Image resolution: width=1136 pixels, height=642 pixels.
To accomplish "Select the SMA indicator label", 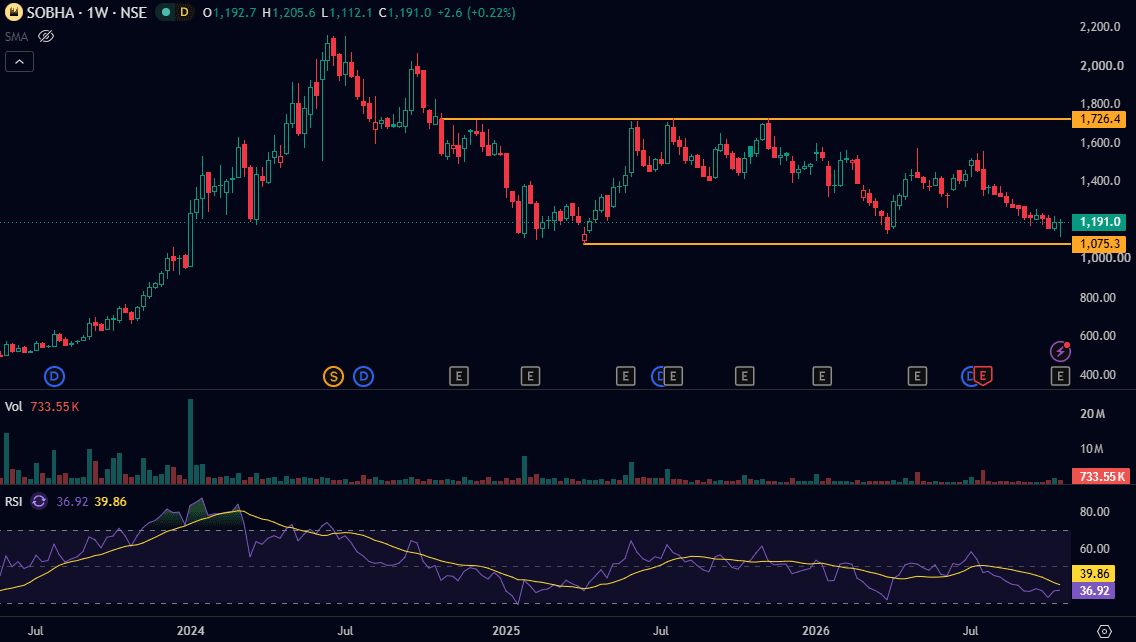I will (16, 36).
